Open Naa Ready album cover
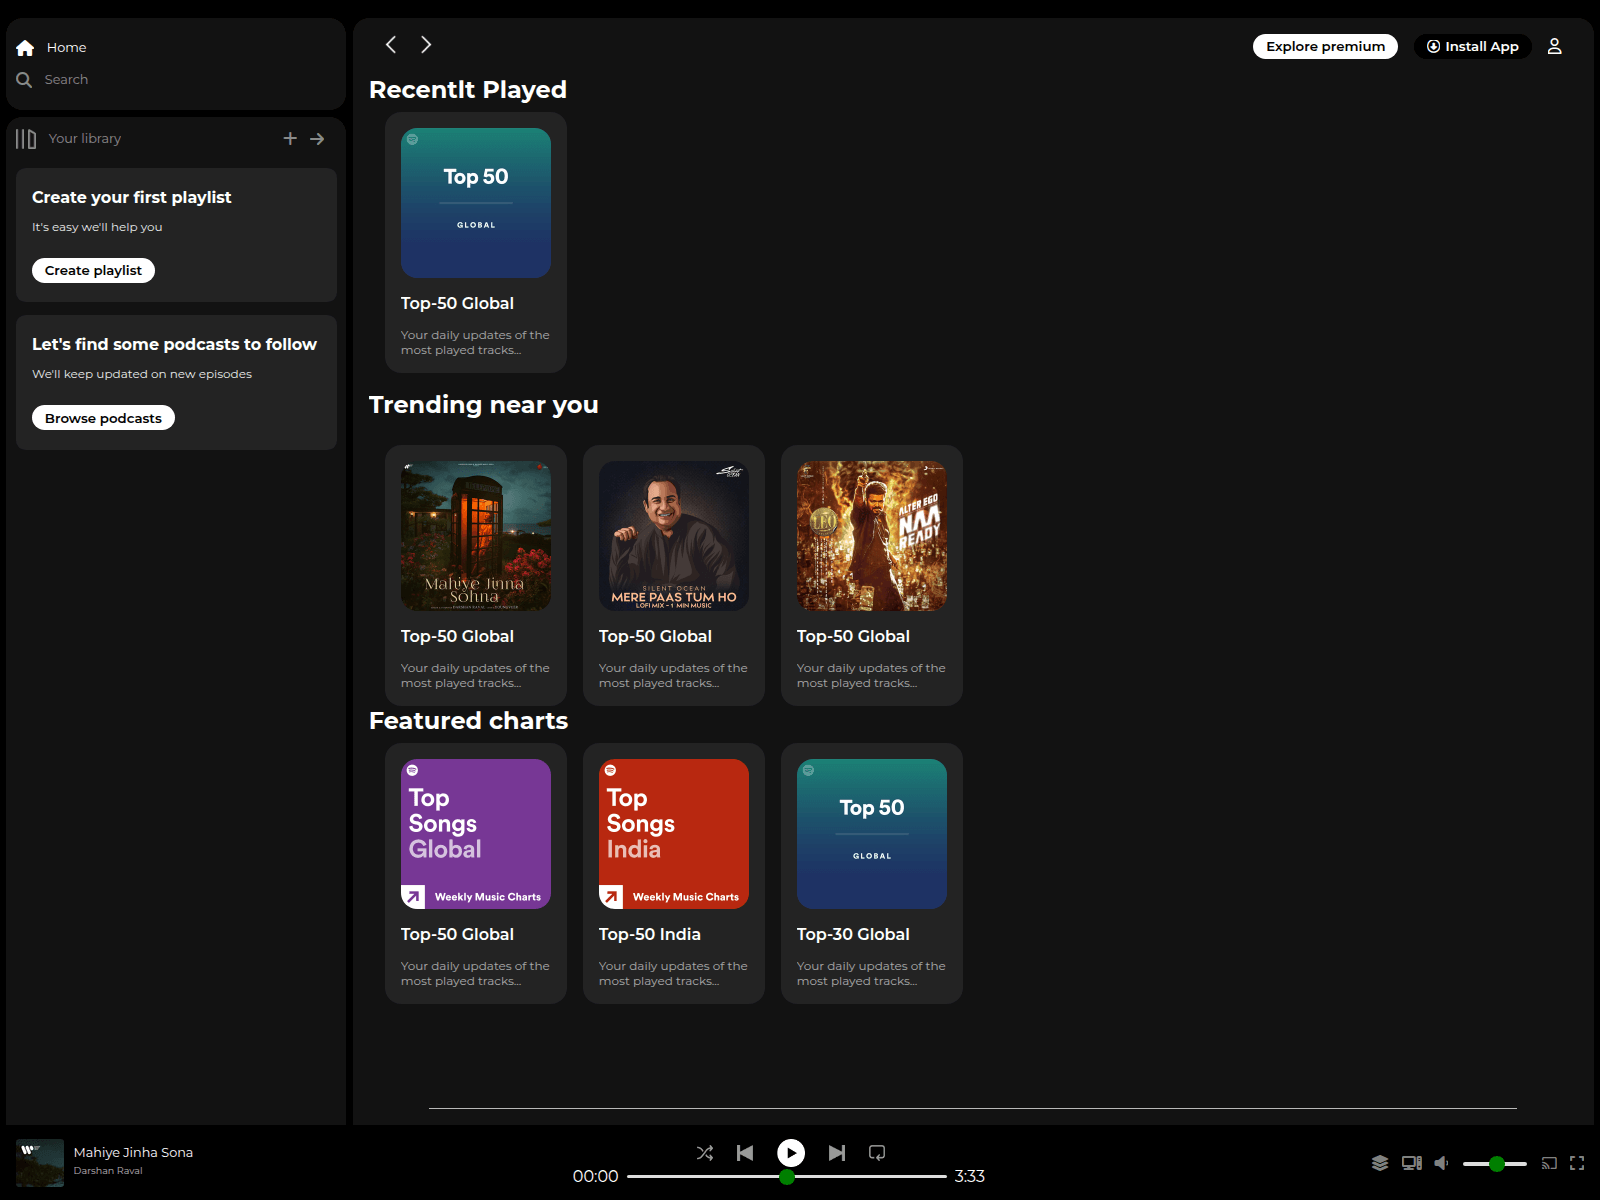The width and height of the screenshot is (1600, 1200). tap(872, 536)
